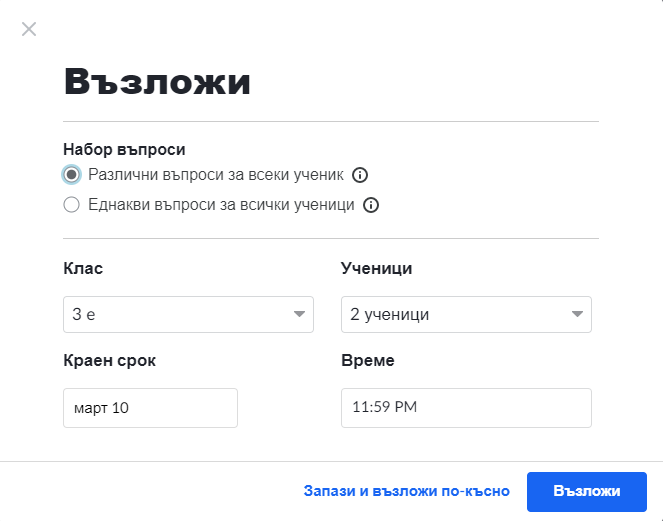Click the Клас field label
The height and width of the screenshot is (521, 663).
(x=83, y=268)
